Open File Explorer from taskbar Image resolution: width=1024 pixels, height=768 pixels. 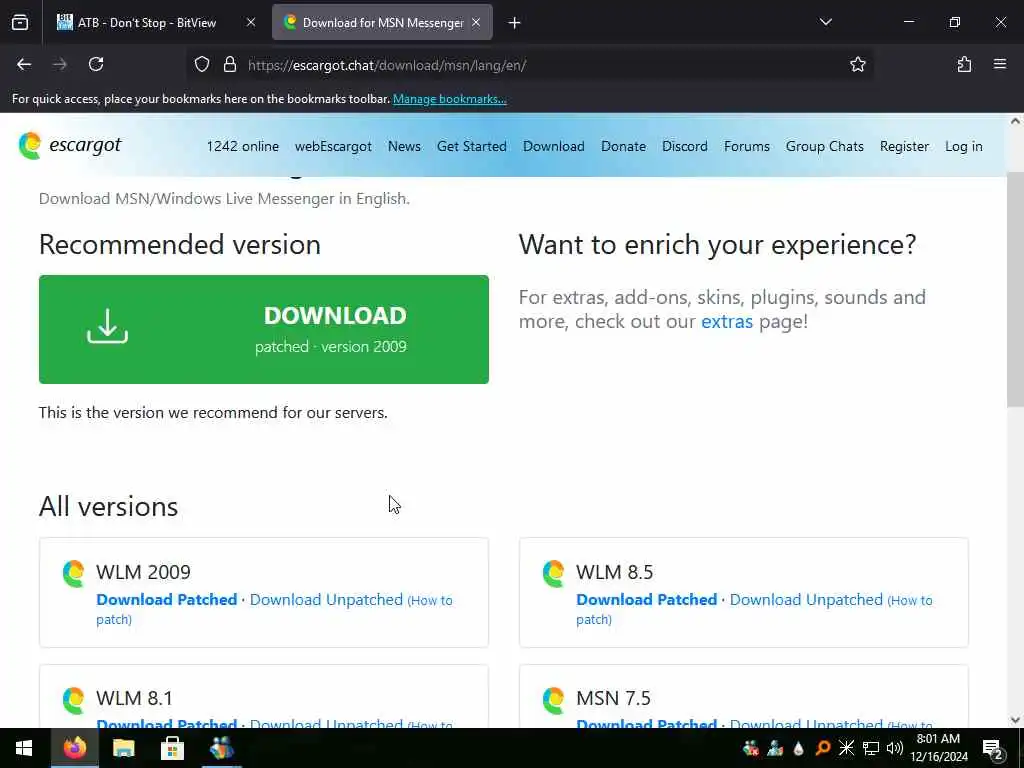(x=123, y=748)
